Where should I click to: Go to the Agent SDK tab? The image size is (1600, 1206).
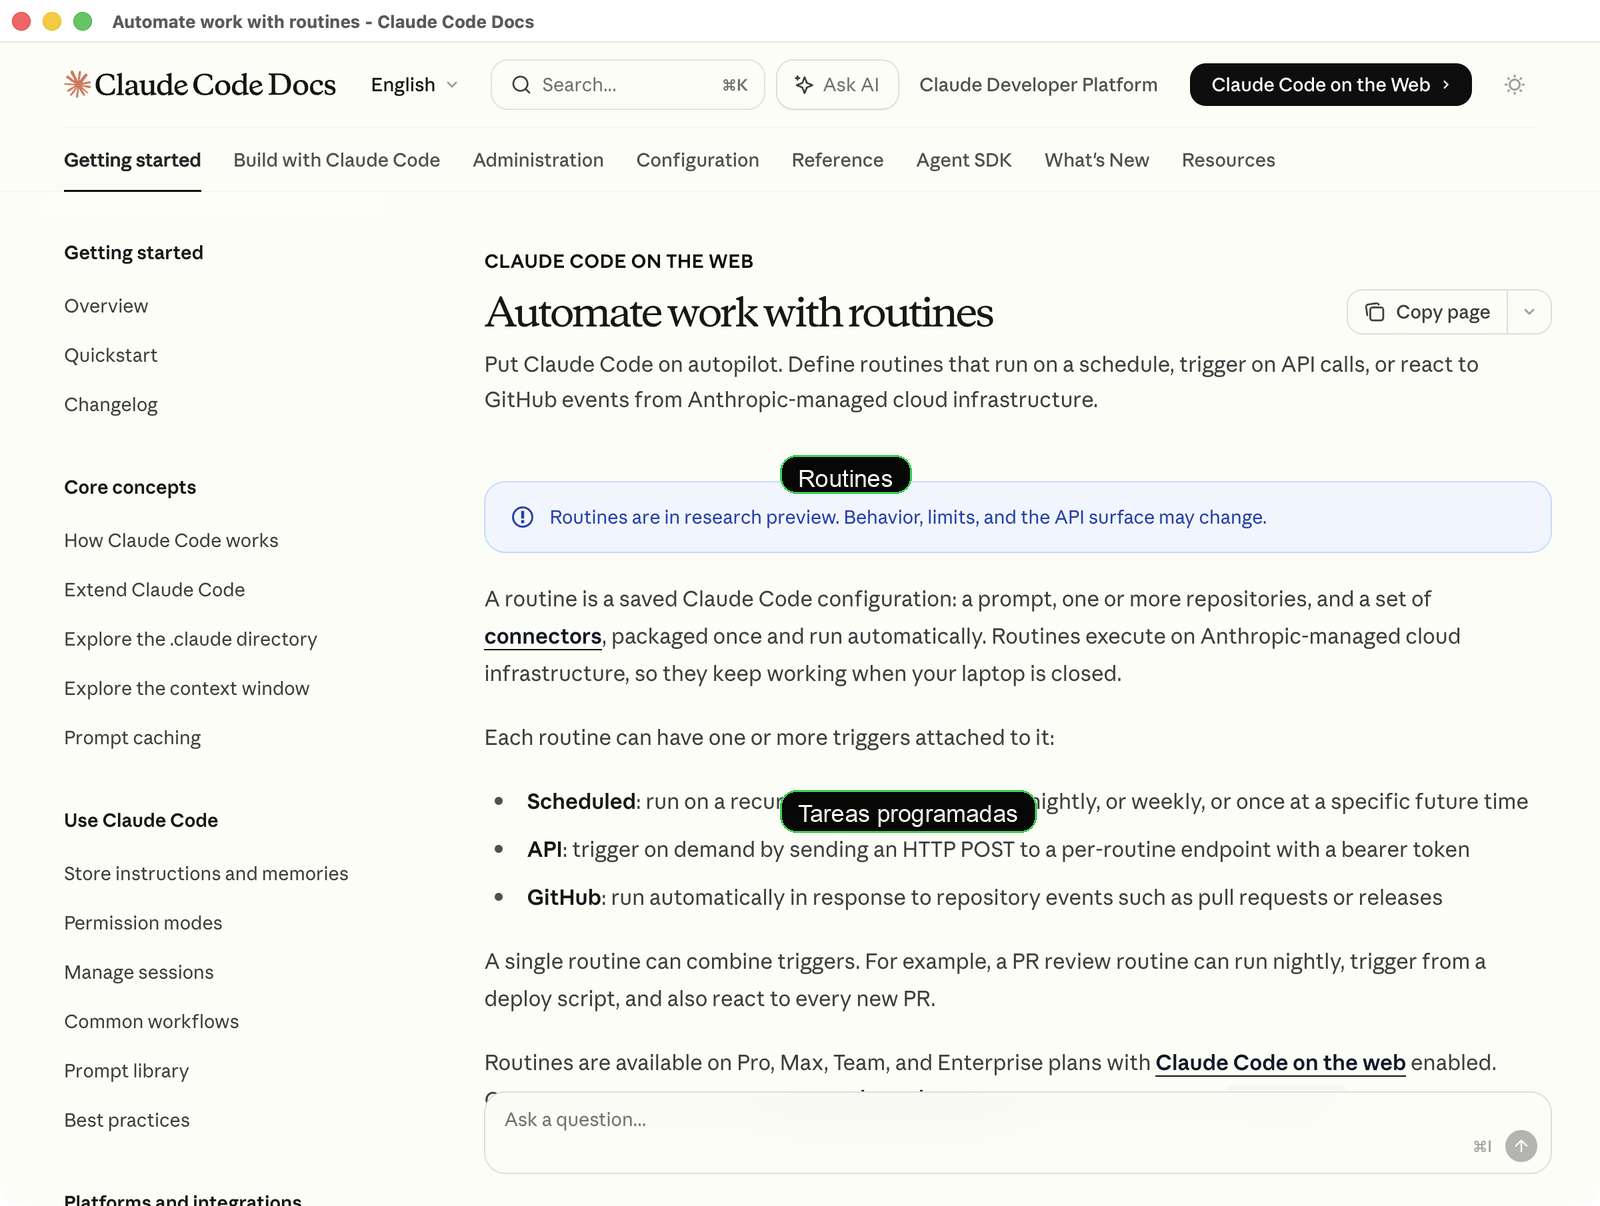click(x=964, y=160)
